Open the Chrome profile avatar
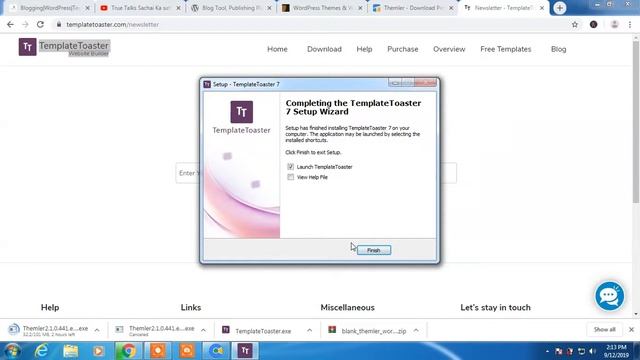This screenshot has width=640, height=360. [x=614, y=24]
